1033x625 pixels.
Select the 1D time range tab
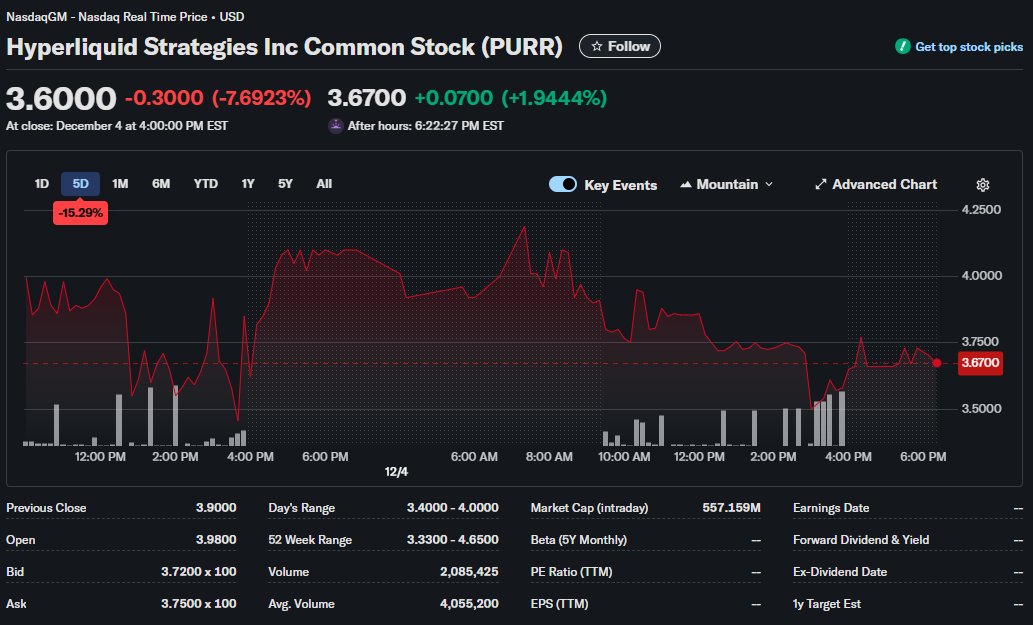pyautogui.click(x=42, y=184)
